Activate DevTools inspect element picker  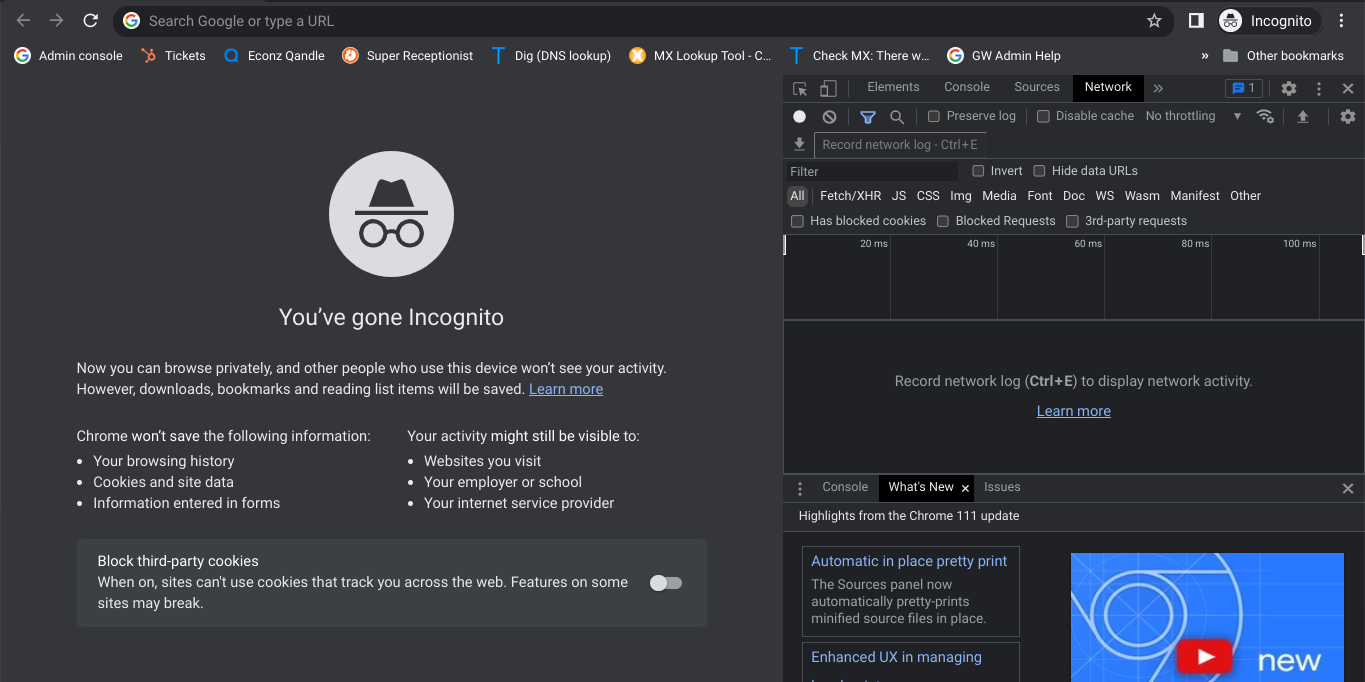(800, 88)
